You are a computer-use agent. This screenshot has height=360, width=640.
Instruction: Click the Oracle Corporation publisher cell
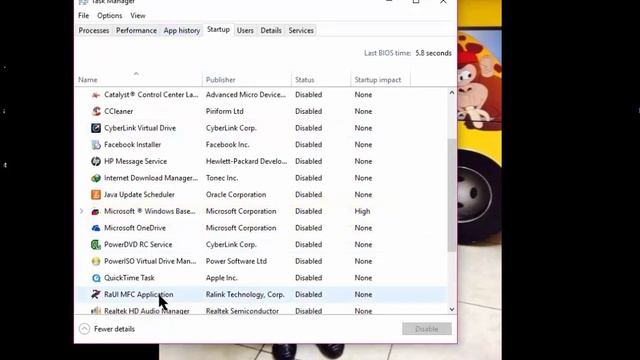236,195
